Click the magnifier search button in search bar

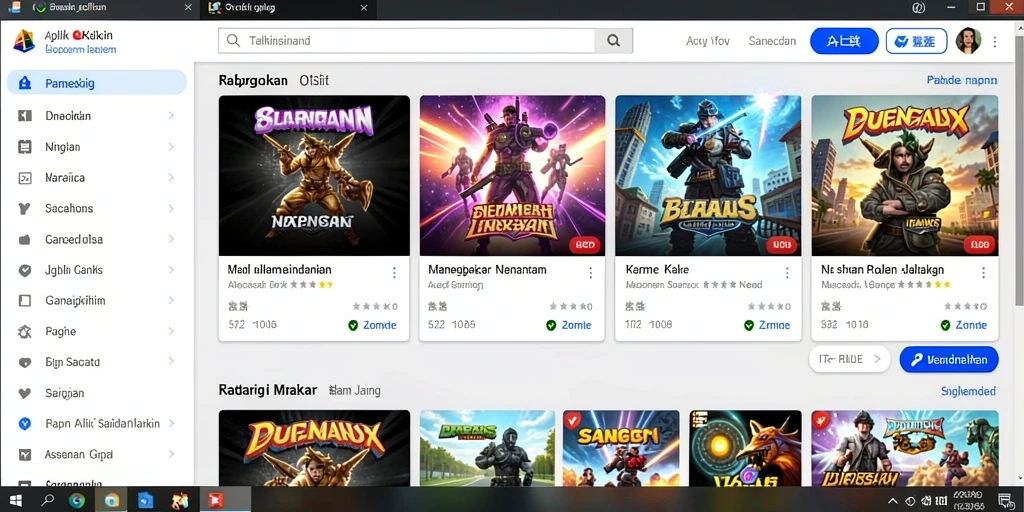(x=613, y=40)
